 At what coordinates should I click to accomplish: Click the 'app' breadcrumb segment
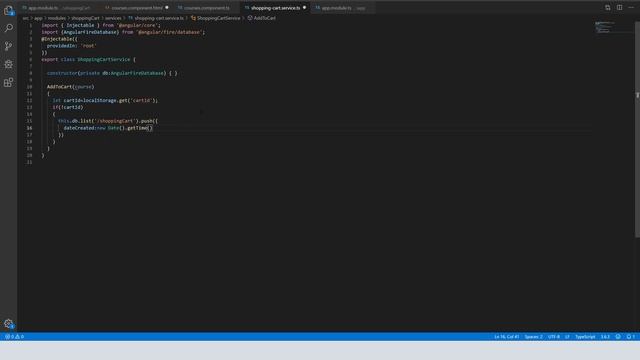38,18
